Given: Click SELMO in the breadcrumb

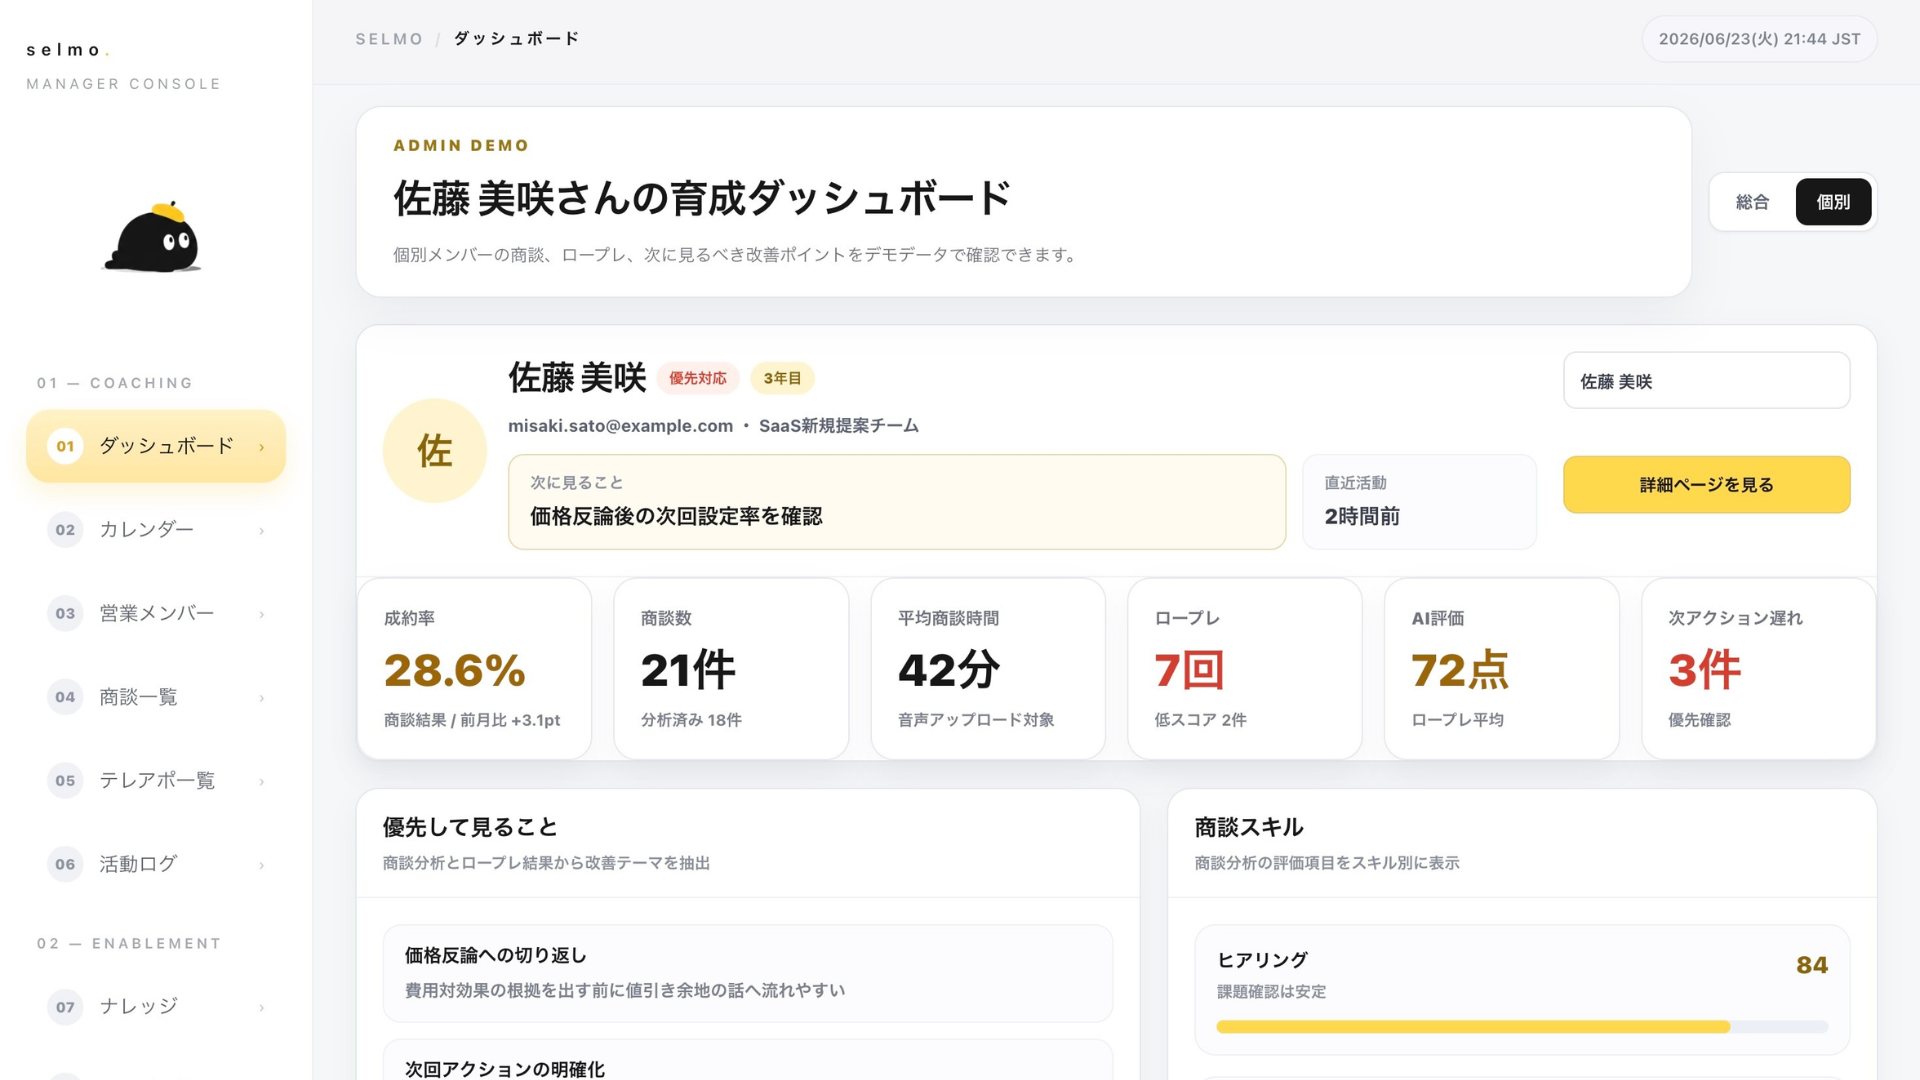Looking at the screenshot, I should tap(389, 39).
